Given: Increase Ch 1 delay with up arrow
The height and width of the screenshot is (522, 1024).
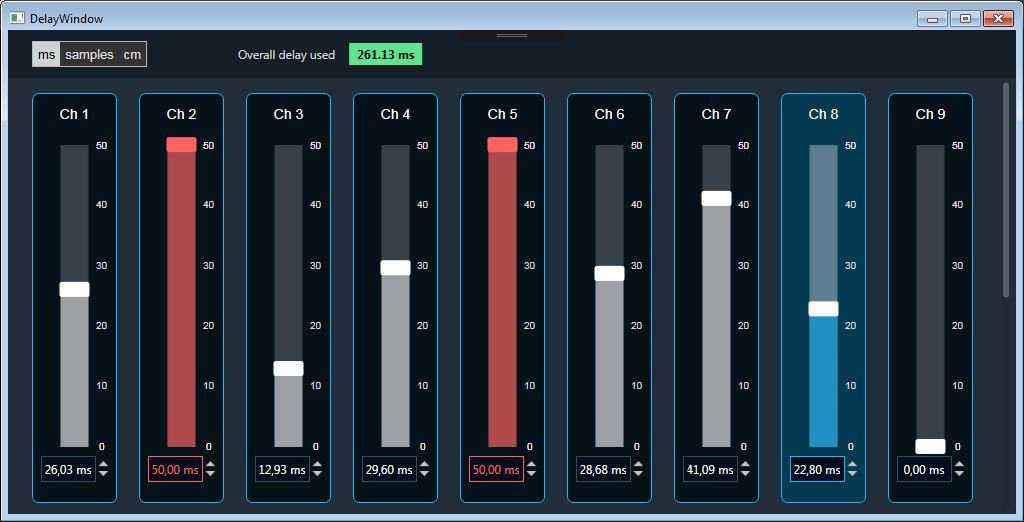Looking at the screenshot, I should pyautogui.click(x=103, y=465).
